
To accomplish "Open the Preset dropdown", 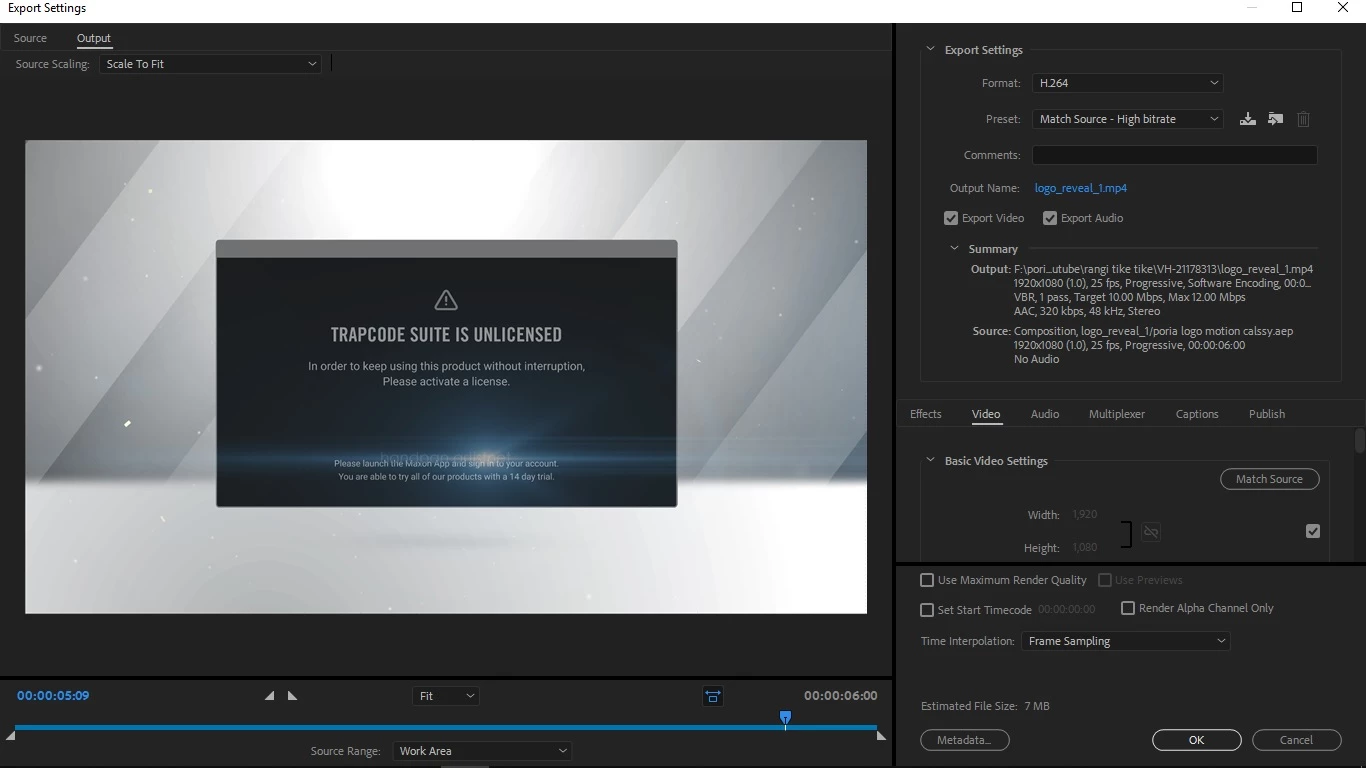I will point(1127,119).
